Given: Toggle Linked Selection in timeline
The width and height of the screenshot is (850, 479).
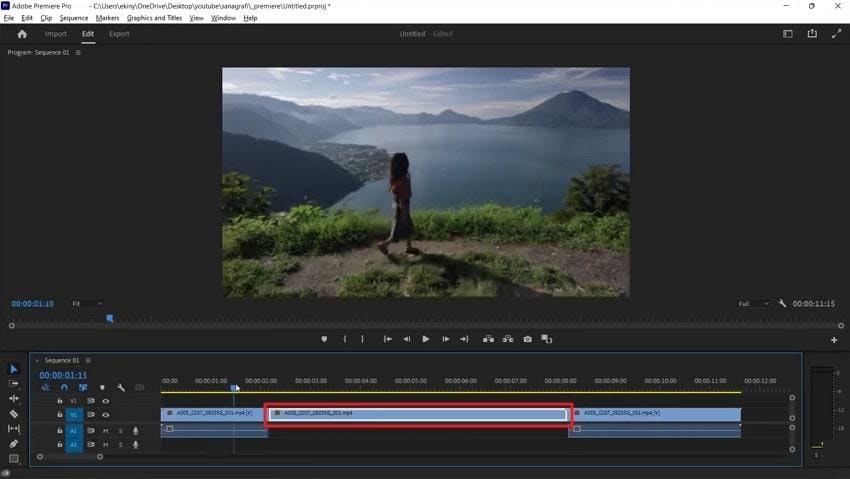Looking at the screenshot, I should click(83, 387).
